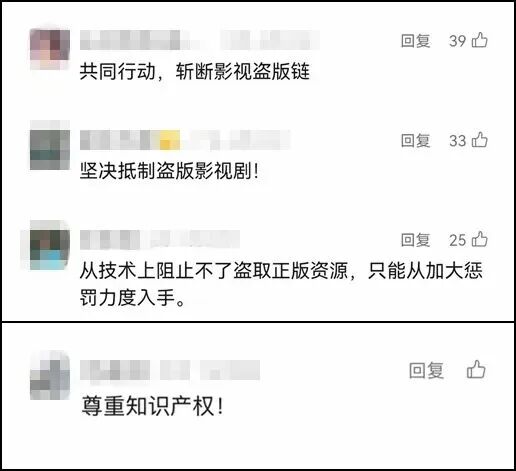Open avatar of the second commenter
This screenshot has width=516, height=471.
tap(50, 150)
